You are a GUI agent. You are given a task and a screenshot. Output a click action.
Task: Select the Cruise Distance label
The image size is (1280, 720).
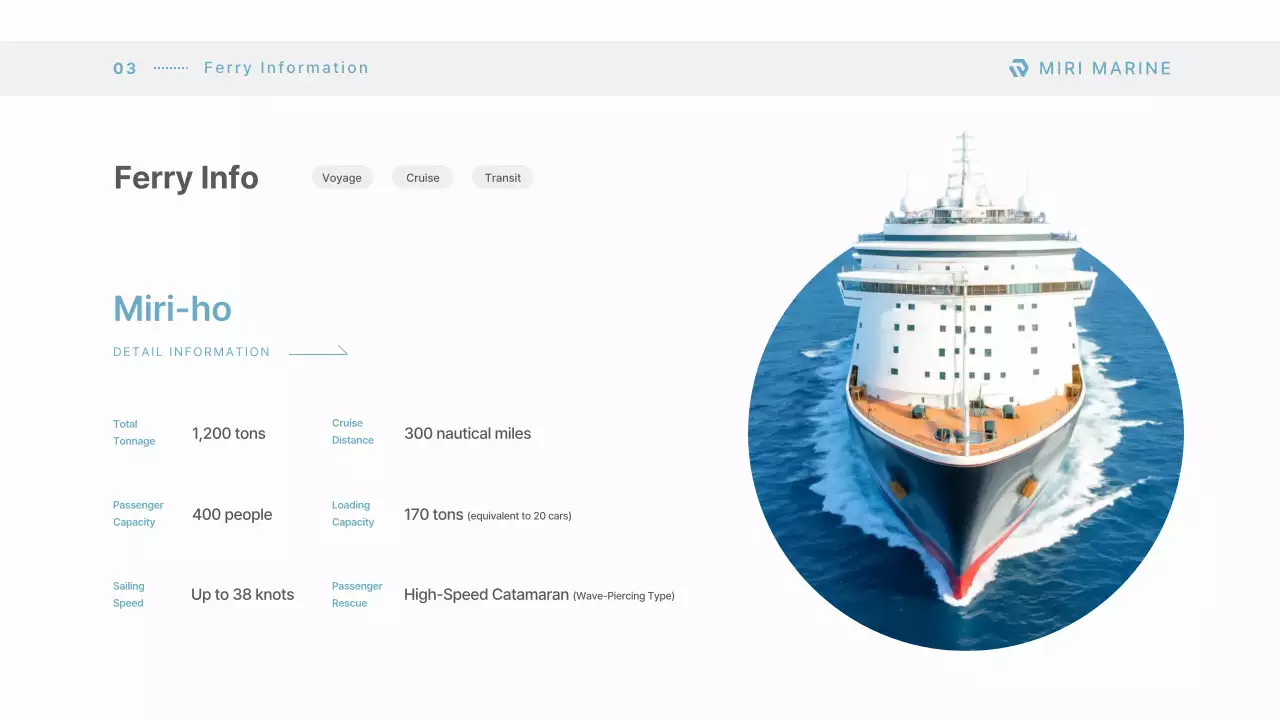pyautogui.click(x=352, y=432)
